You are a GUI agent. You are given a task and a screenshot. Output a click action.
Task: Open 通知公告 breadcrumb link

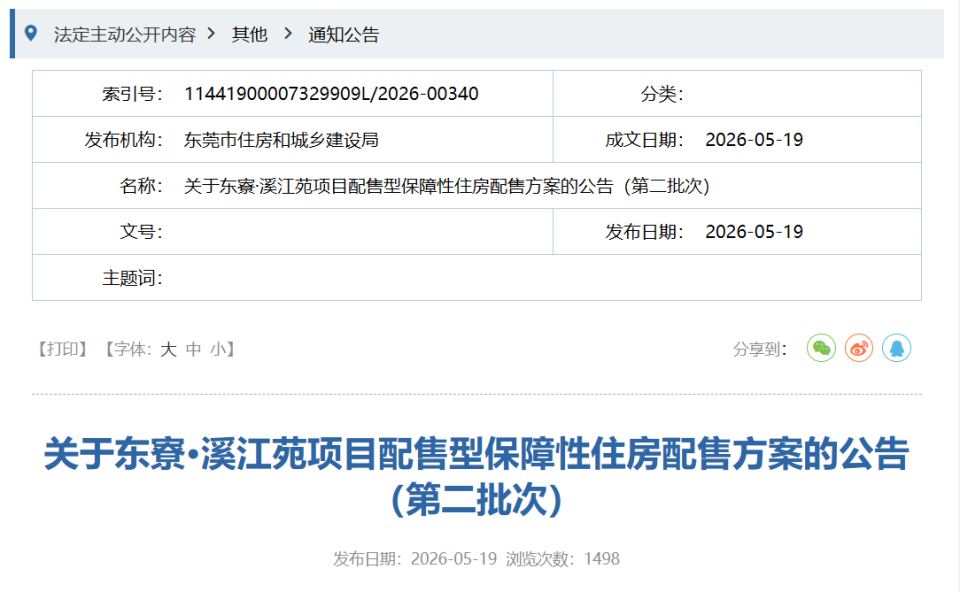coord(343,34)
